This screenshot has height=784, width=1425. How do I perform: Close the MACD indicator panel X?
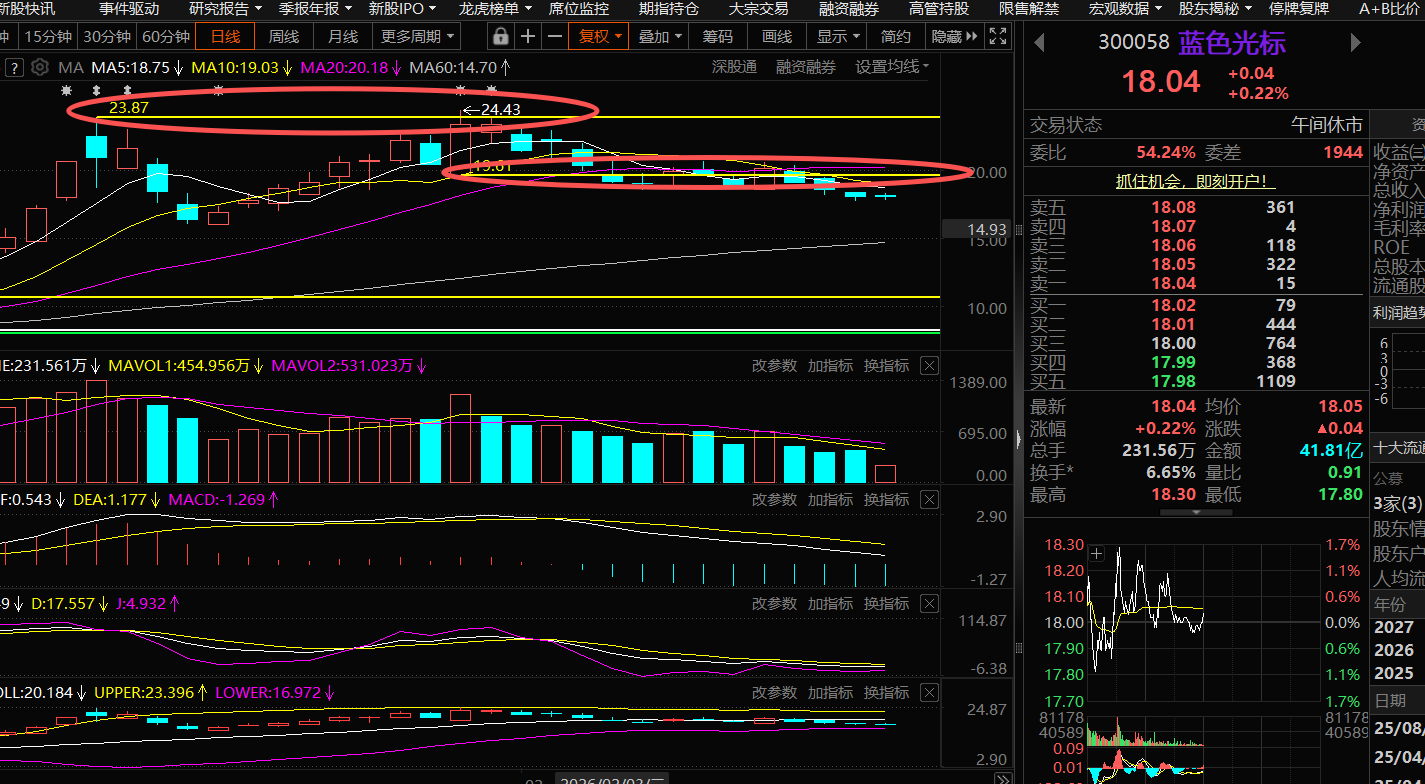929,499
